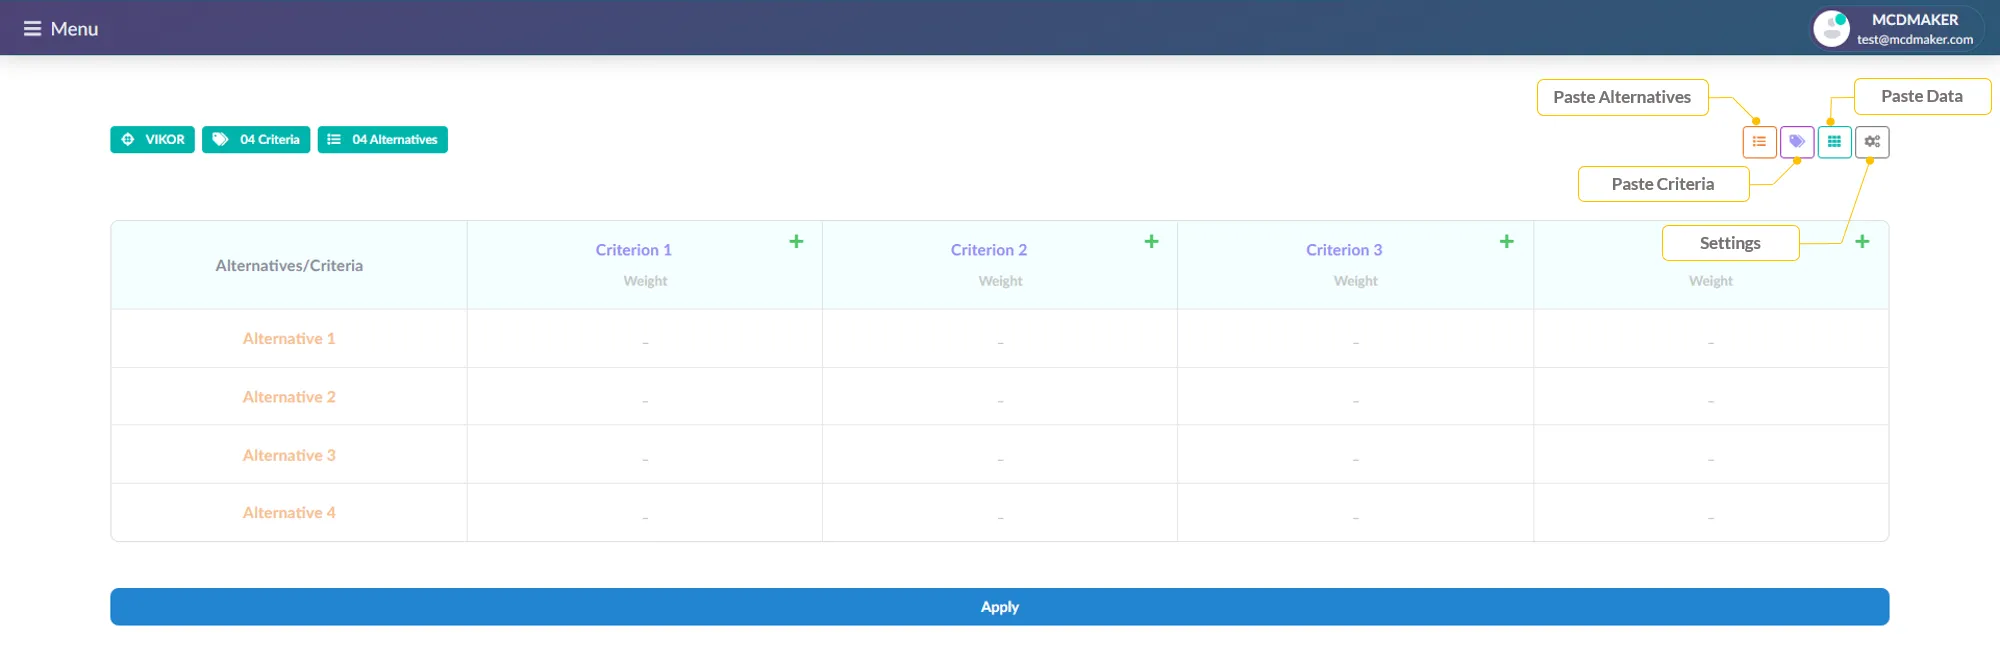Click Alternative 1 cell under Criterion 2
The width and height of the screenshot is (2000, 668).
[x=1000, y=339]
